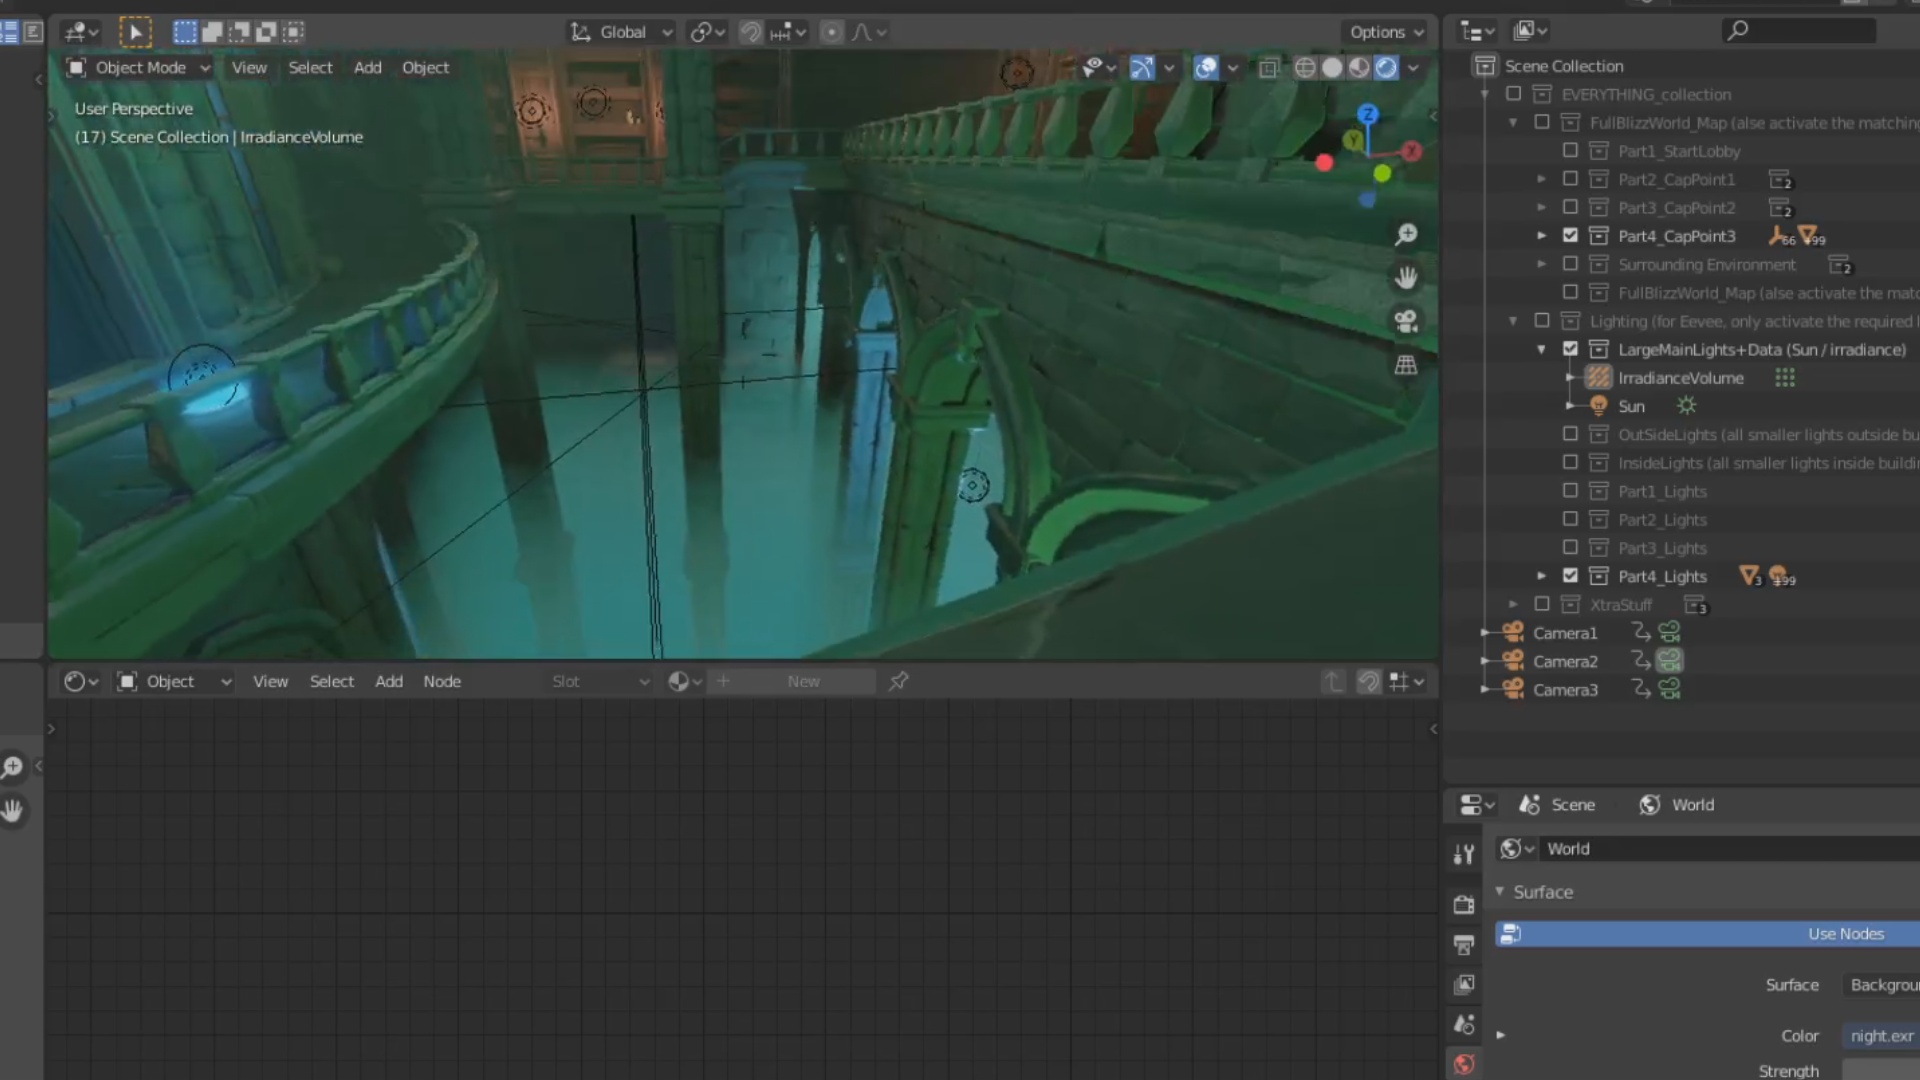Select material preview shading
Screen dimensions: 1920x1080
pos(1359,67)
